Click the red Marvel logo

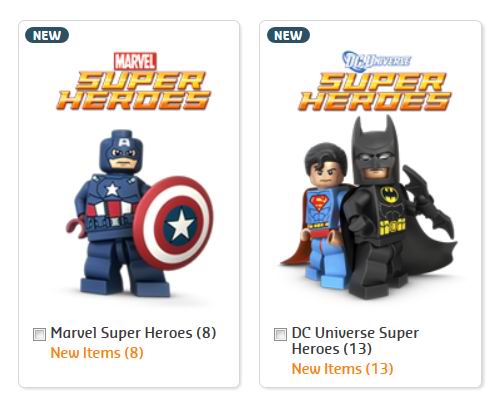[x=135, y=61]
